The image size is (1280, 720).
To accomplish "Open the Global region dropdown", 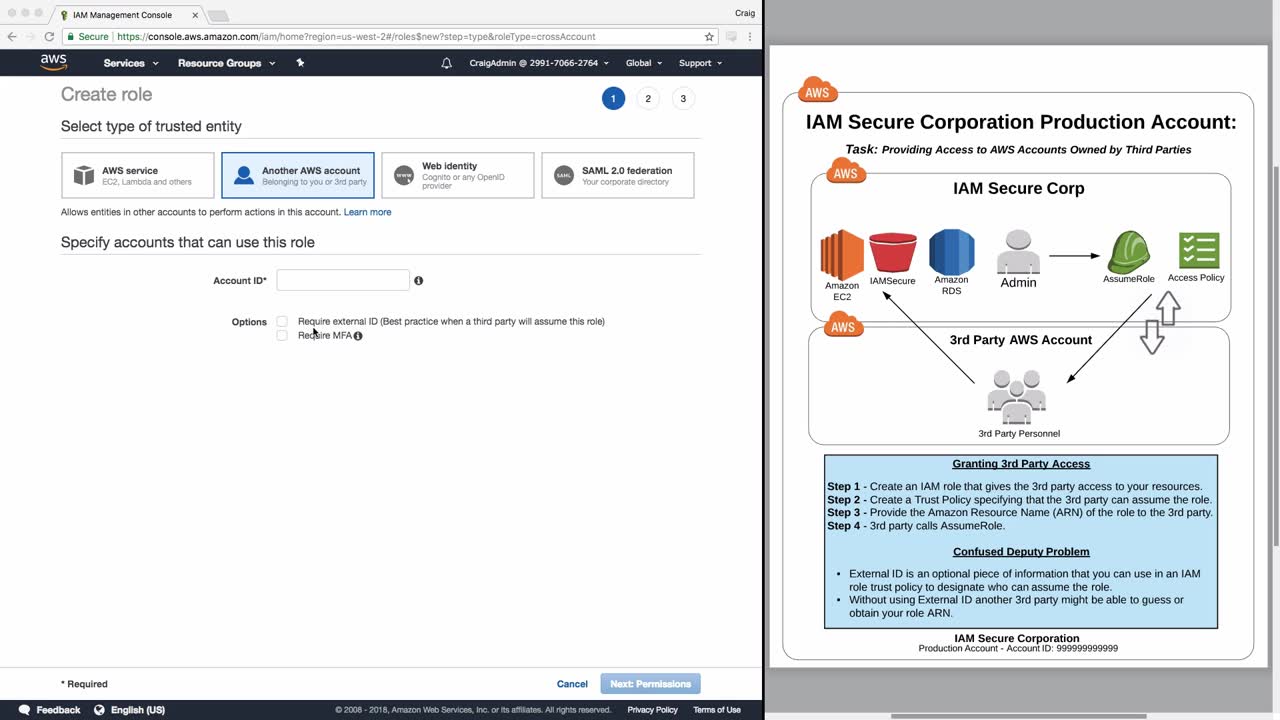I will 644,63.
